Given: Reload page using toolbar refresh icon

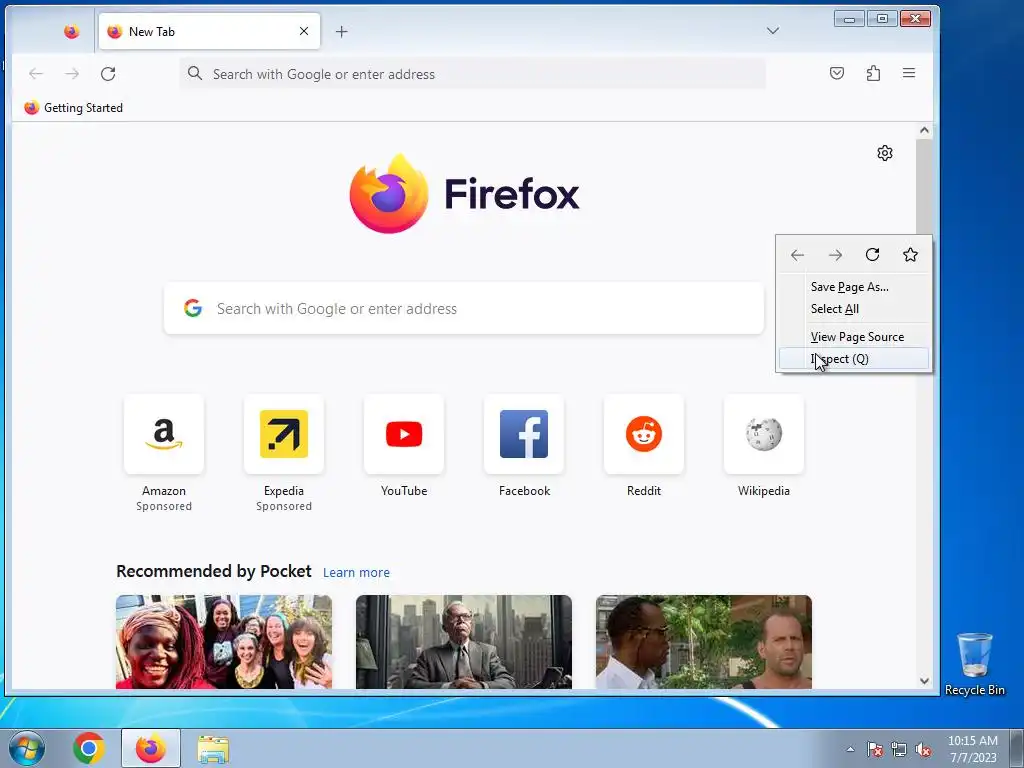Looking at the screenshot, I should pyautogui.click(x=108, y=74).
